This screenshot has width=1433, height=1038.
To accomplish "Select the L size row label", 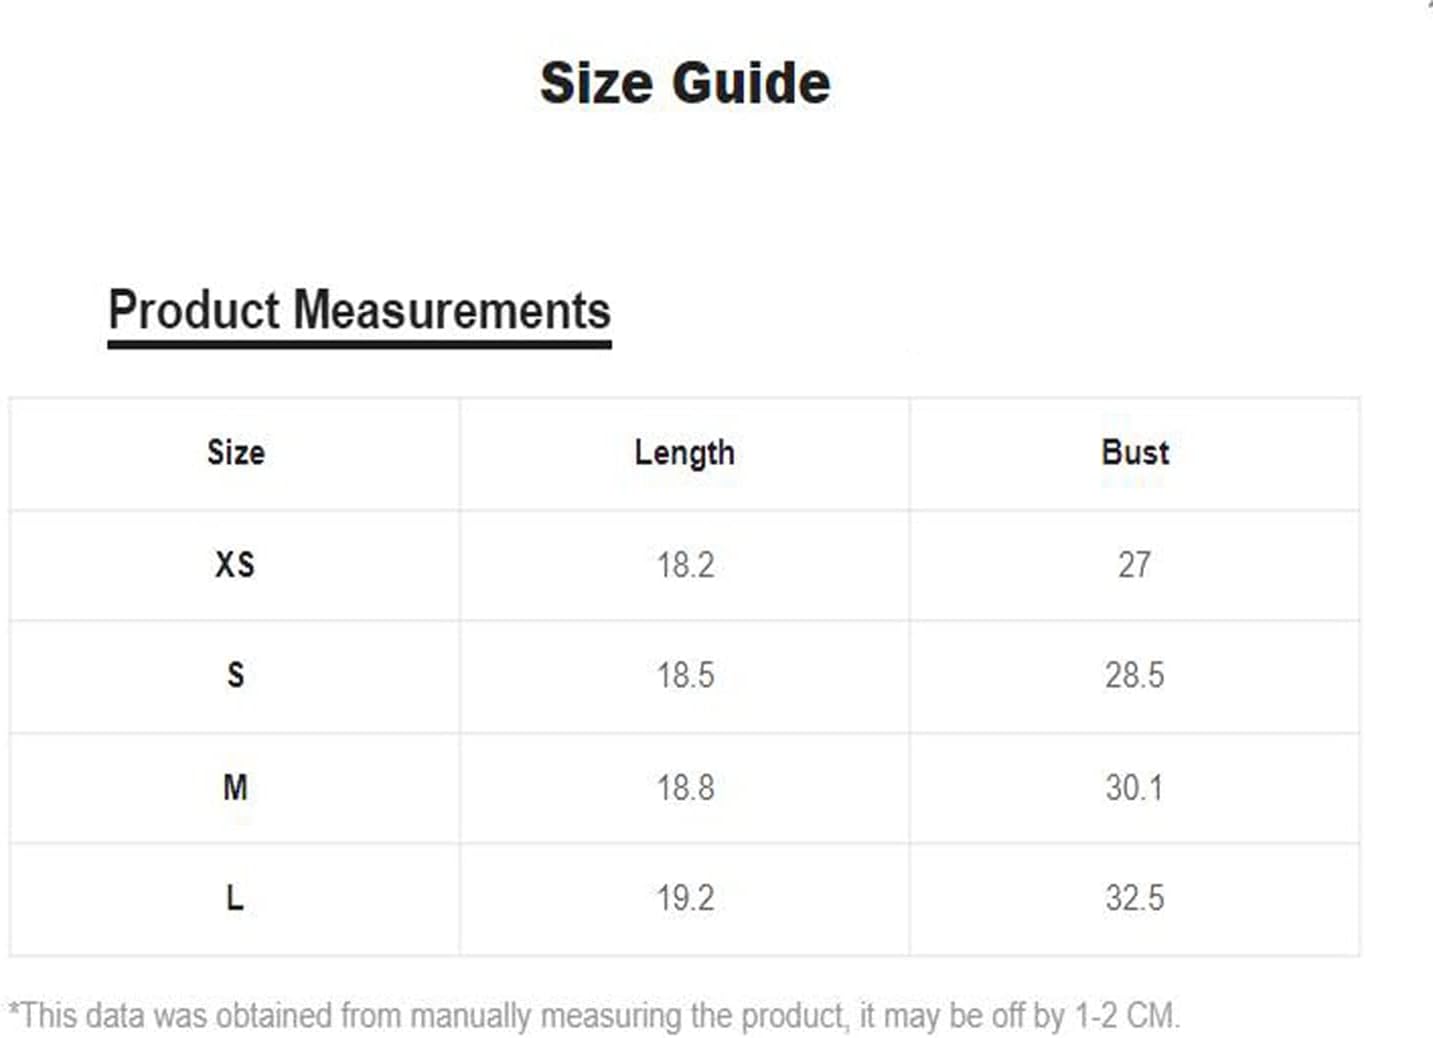I will point(235,898).
